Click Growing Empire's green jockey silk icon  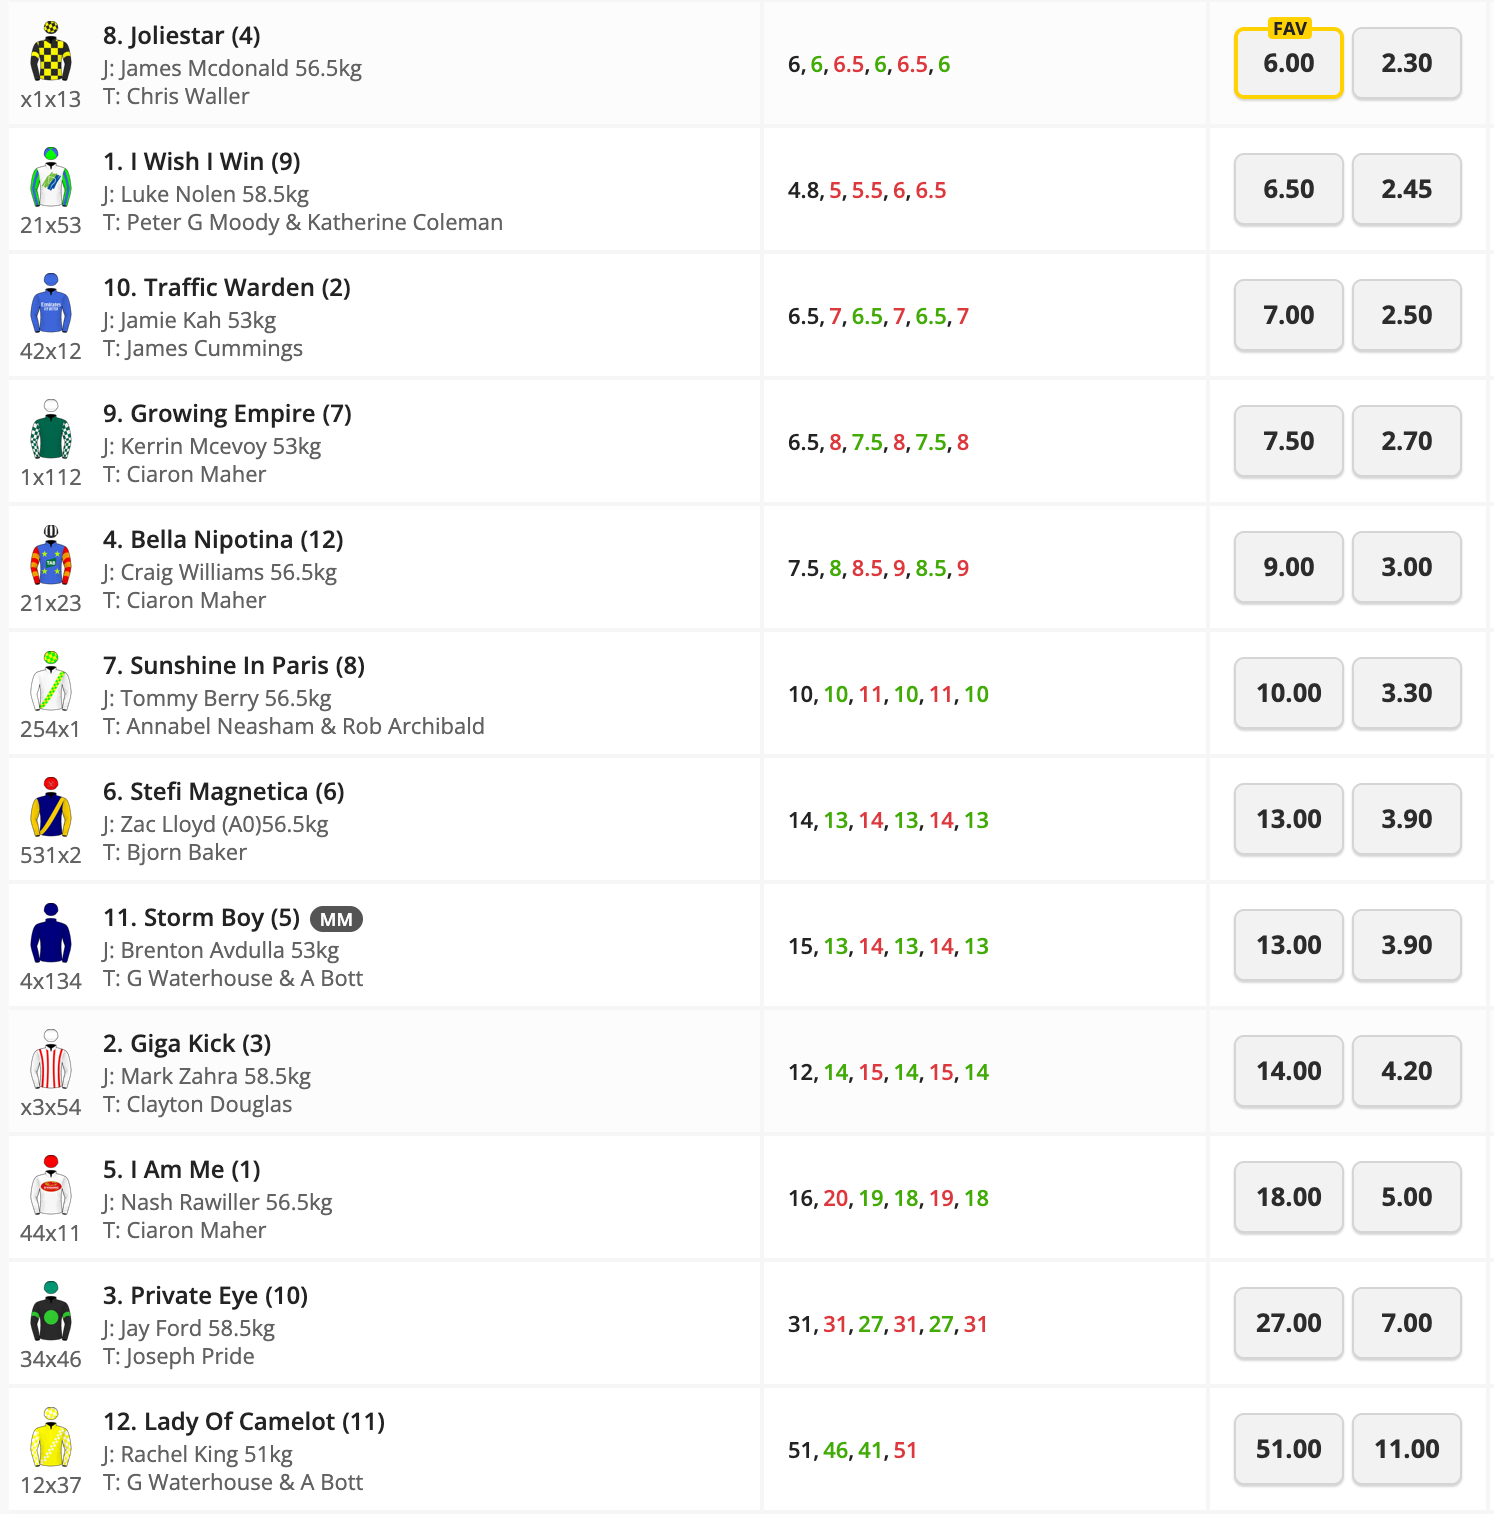point(51,431)
